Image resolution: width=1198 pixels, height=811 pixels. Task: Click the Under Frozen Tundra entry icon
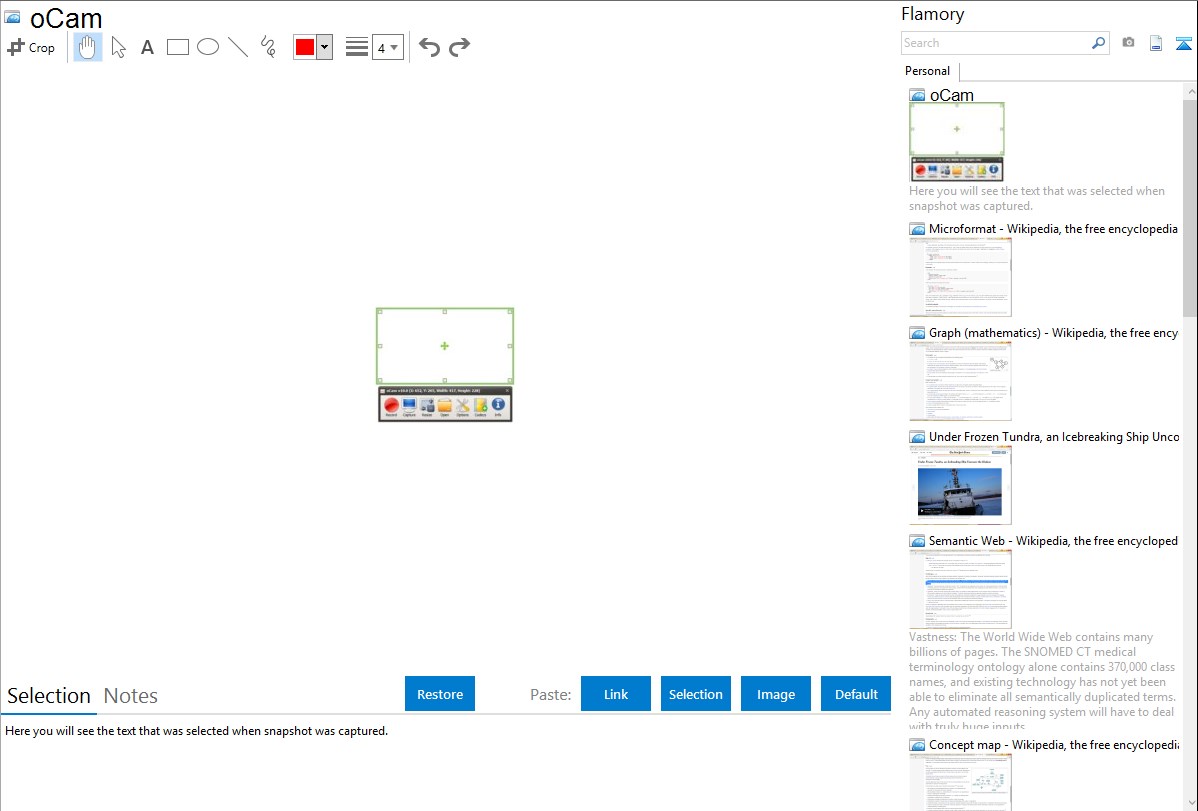click(918, 436)
